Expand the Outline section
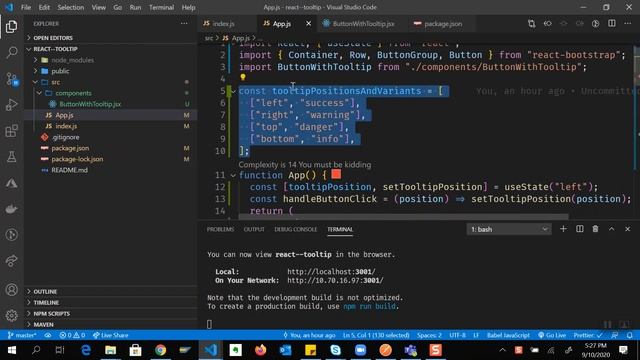This screenshot has width=640, height=360. [x=110, y=291]
